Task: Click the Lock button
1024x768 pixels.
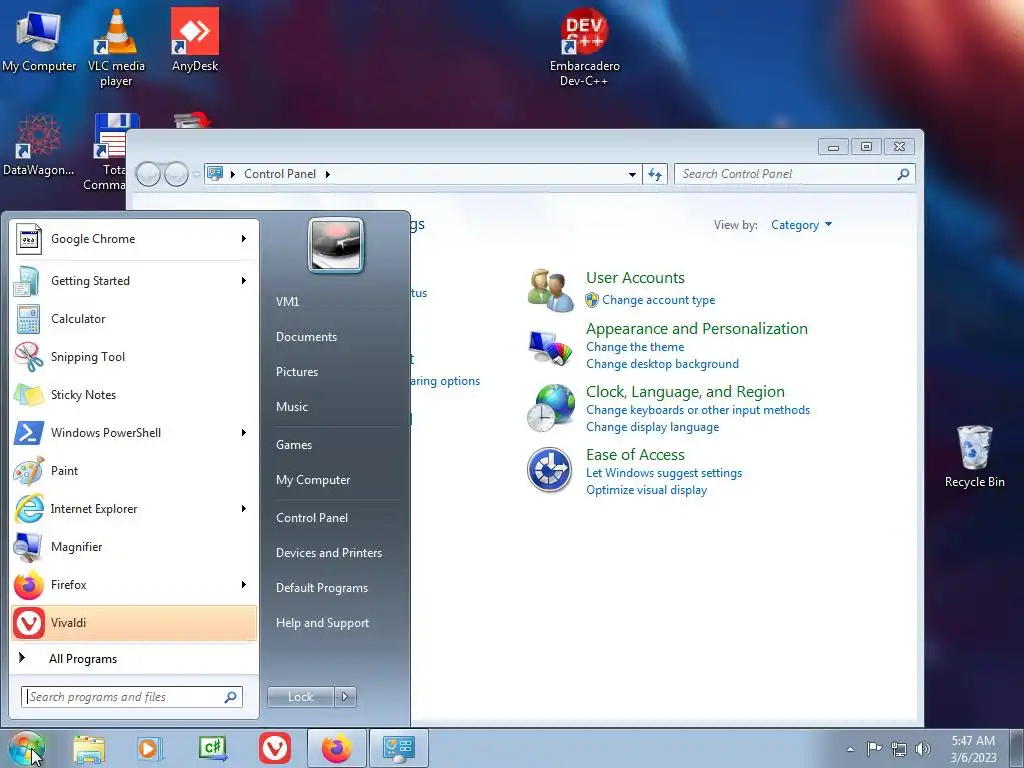Action: (x=300, y=697)
